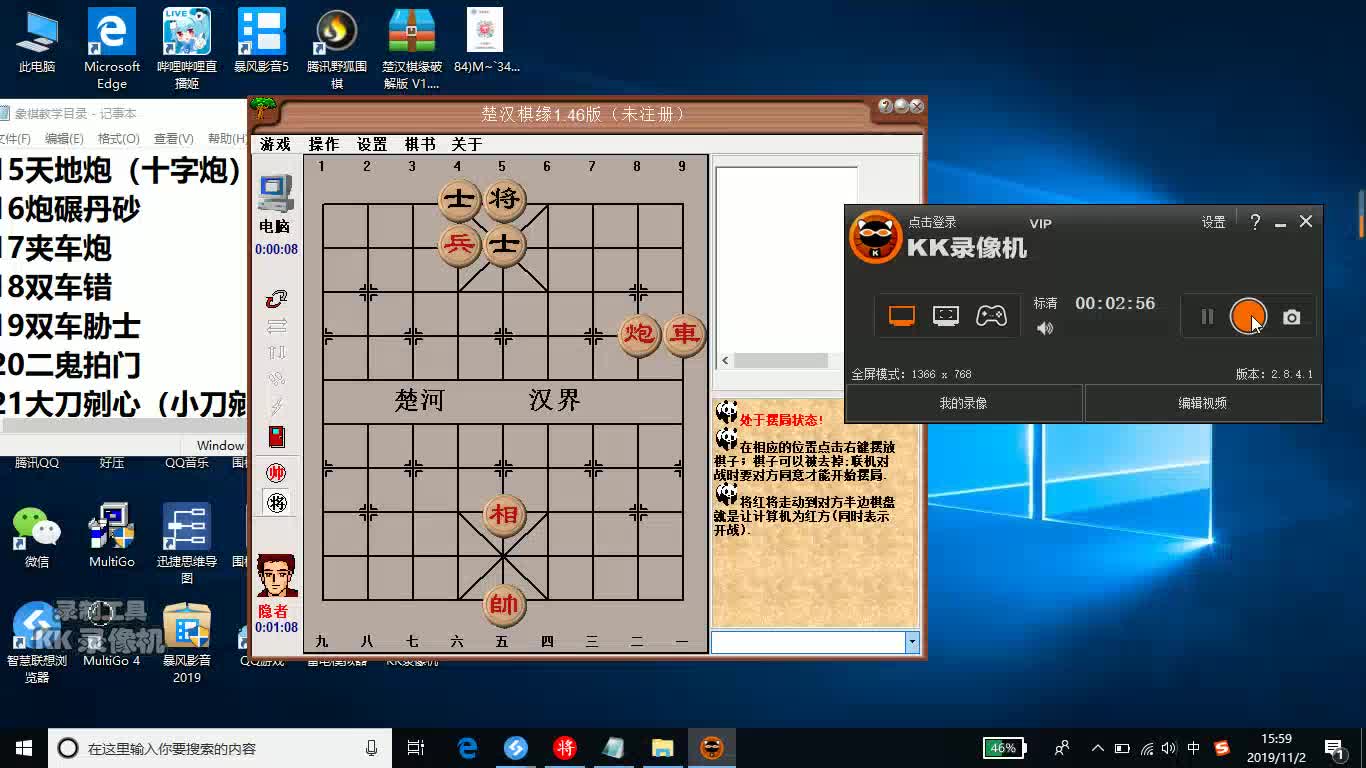Open the Start menu
The width and height of the screenshot is (1366, 768).
[24, 748]
